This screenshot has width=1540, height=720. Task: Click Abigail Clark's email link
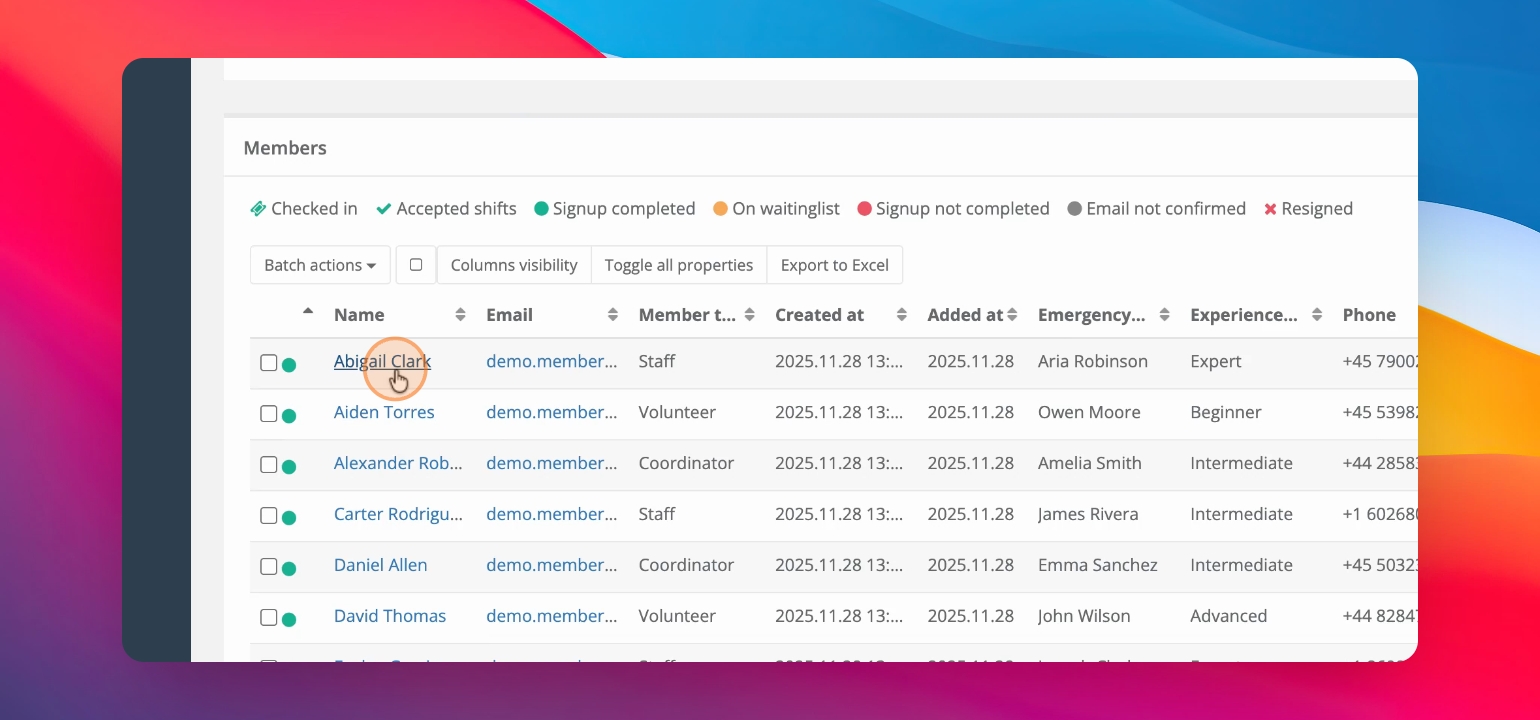click(551, 362)
